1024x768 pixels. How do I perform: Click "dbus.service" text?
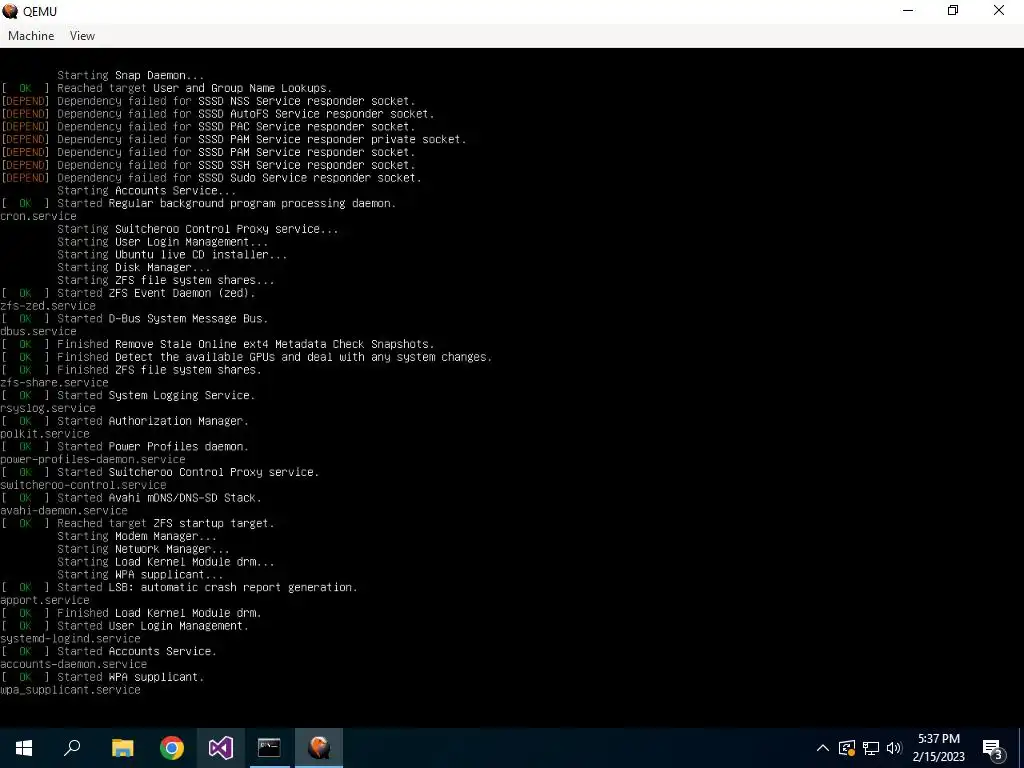pyautogui.click(x=39, y=331)
